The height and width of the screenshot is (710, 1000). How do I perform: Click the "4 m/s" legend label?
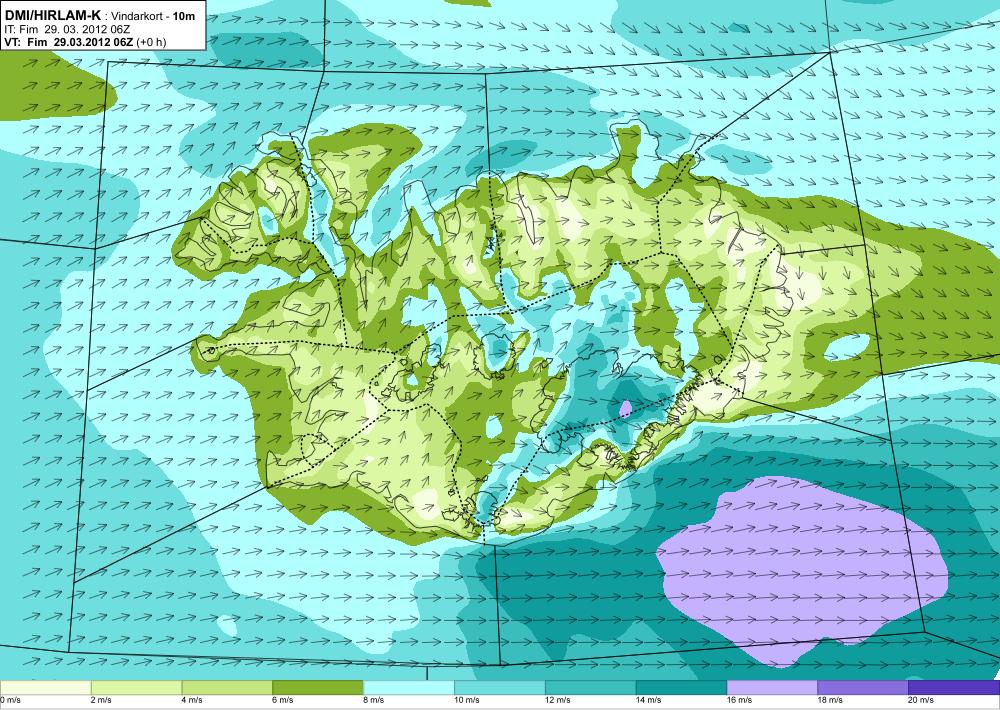[193, 700]
